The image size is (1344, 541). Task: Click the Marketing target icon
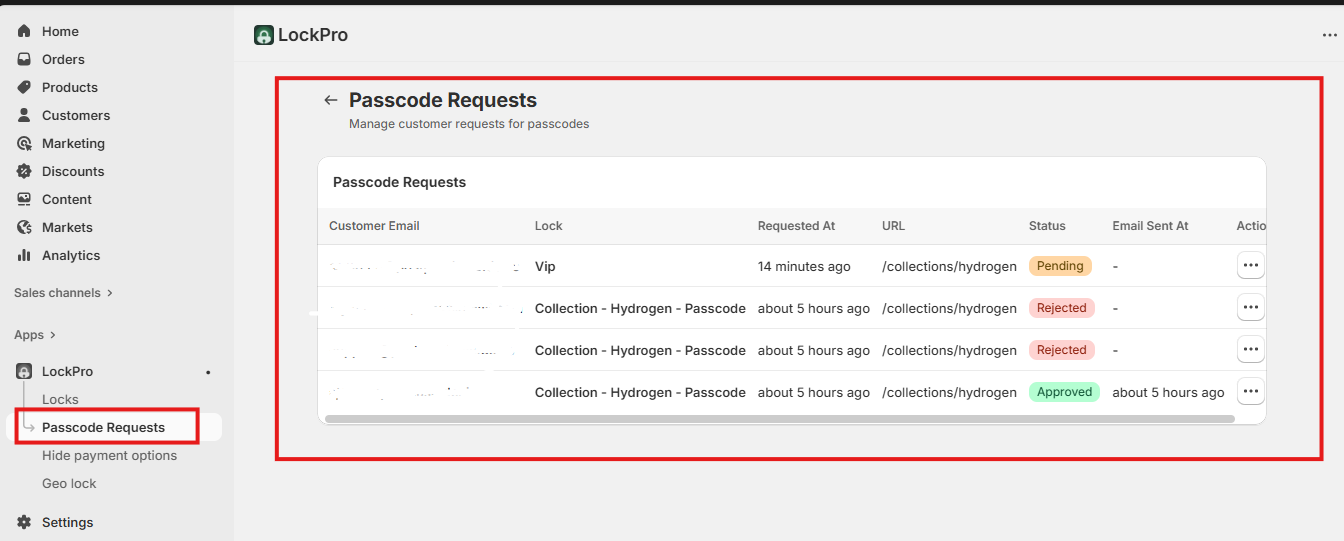24,143
